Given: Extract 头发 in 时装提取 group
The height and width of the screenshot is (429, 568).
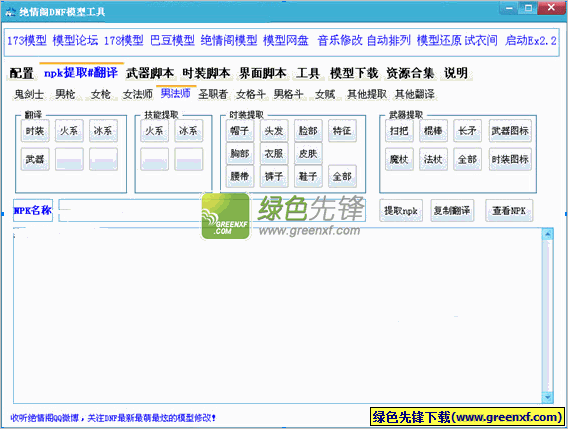Looking at the screenshot, I should click(x=273, y=131).
